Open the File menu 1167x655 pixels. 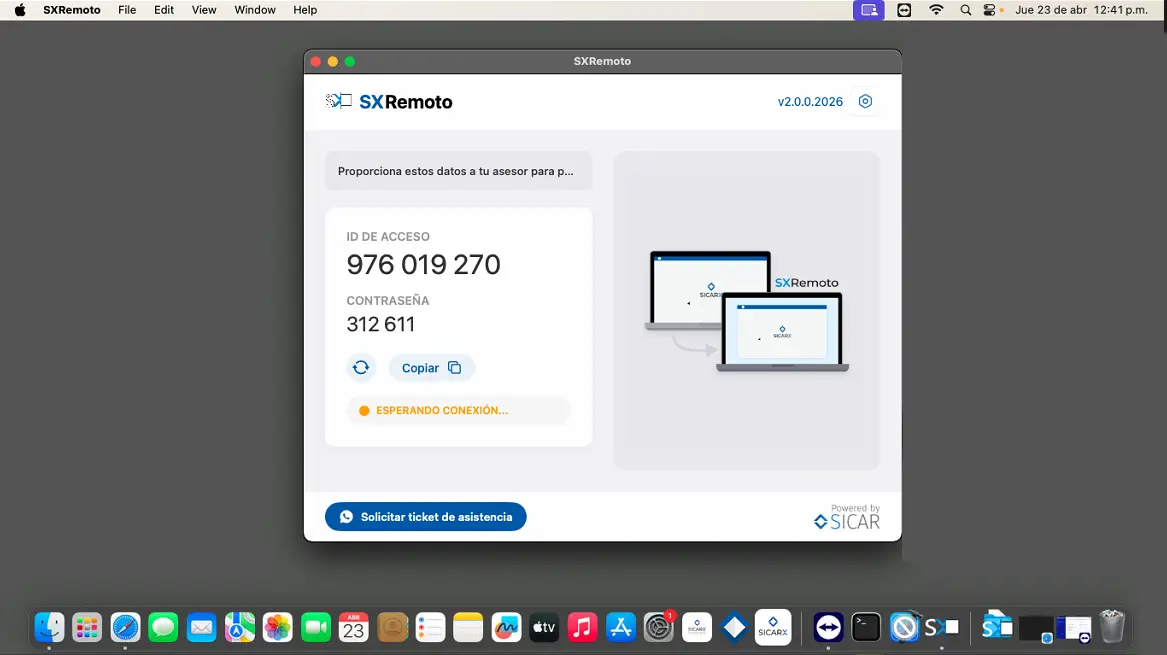[127, 10]
